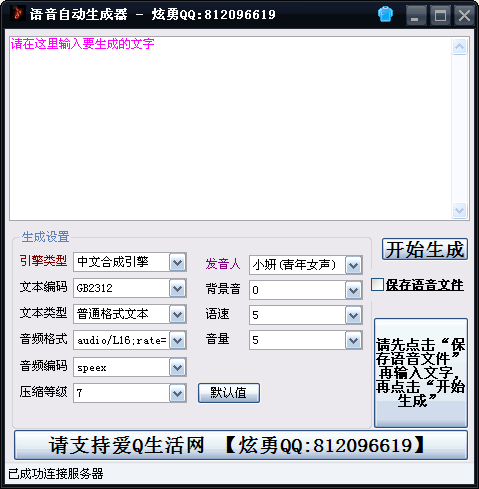Click the 压缩等级 label
This screenshot has width=479, height=489.
point(43,392)
